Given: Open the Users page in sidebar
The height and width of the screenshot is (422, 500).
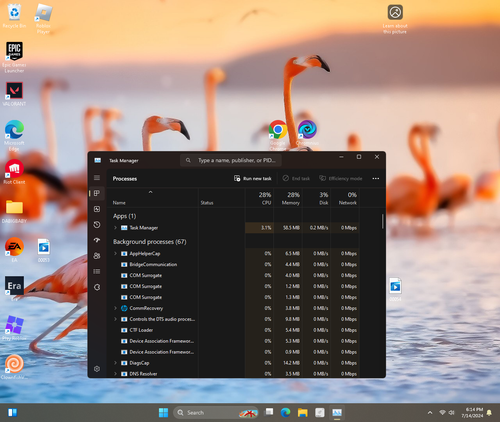Looking at the screenshot, I should (x=97, y=256).
